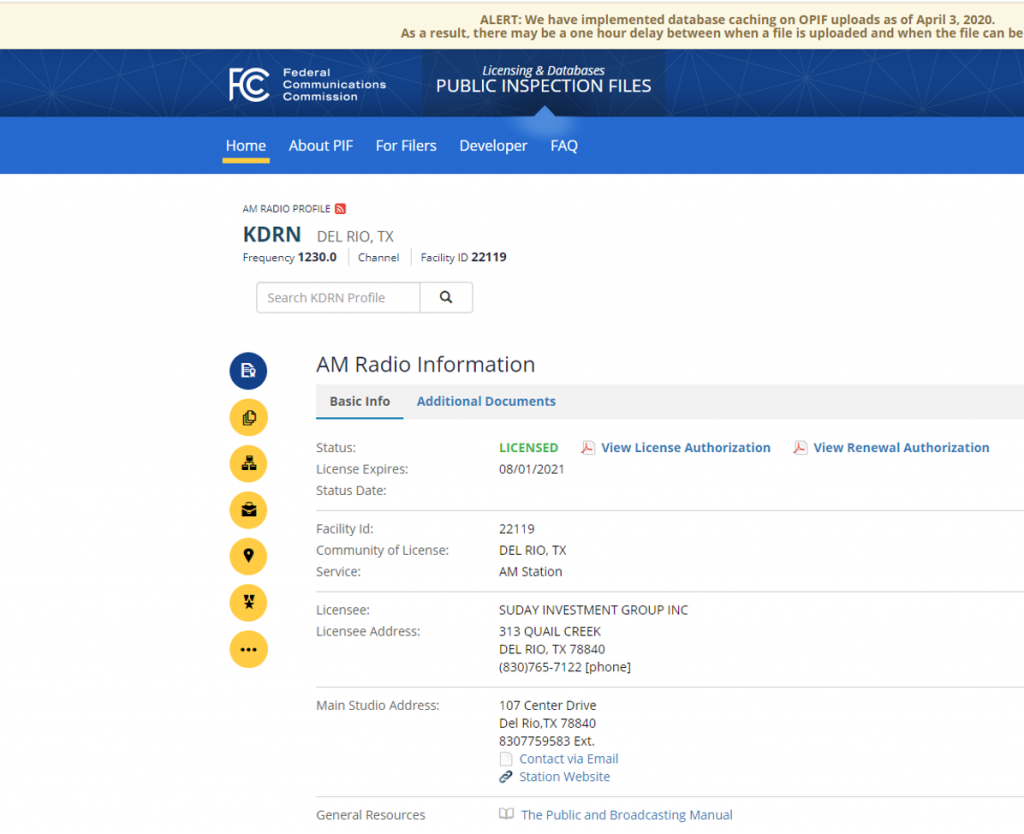Image resolution: width=1024 pixels, height=834 pixels.
Task: Open View License Authorization link
Action: point(686,447)
